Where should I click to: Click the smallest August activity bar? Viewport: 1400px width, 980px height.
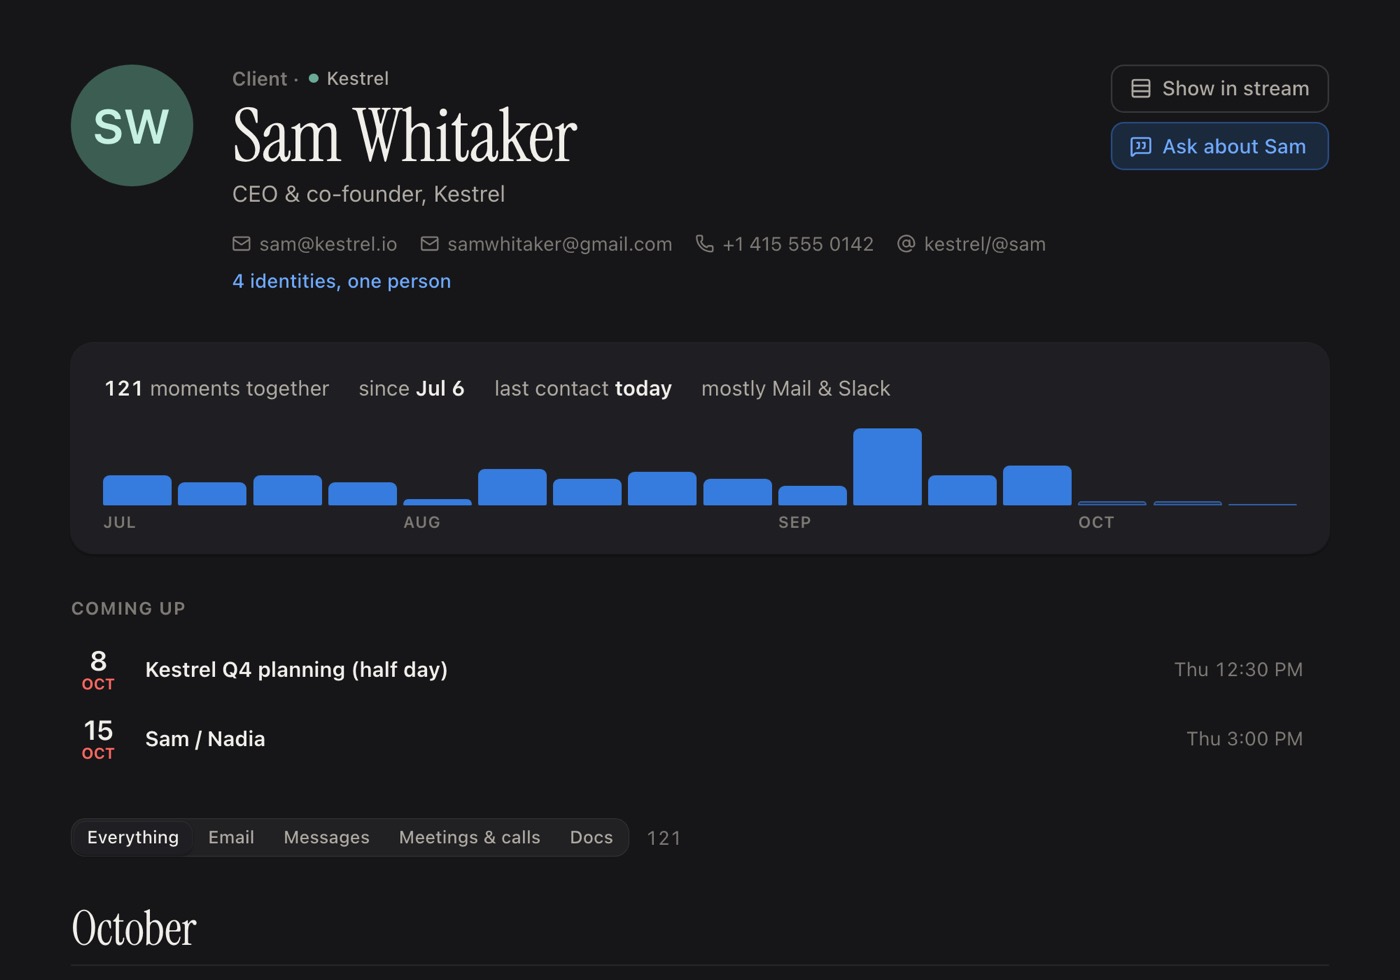(437, 502)
